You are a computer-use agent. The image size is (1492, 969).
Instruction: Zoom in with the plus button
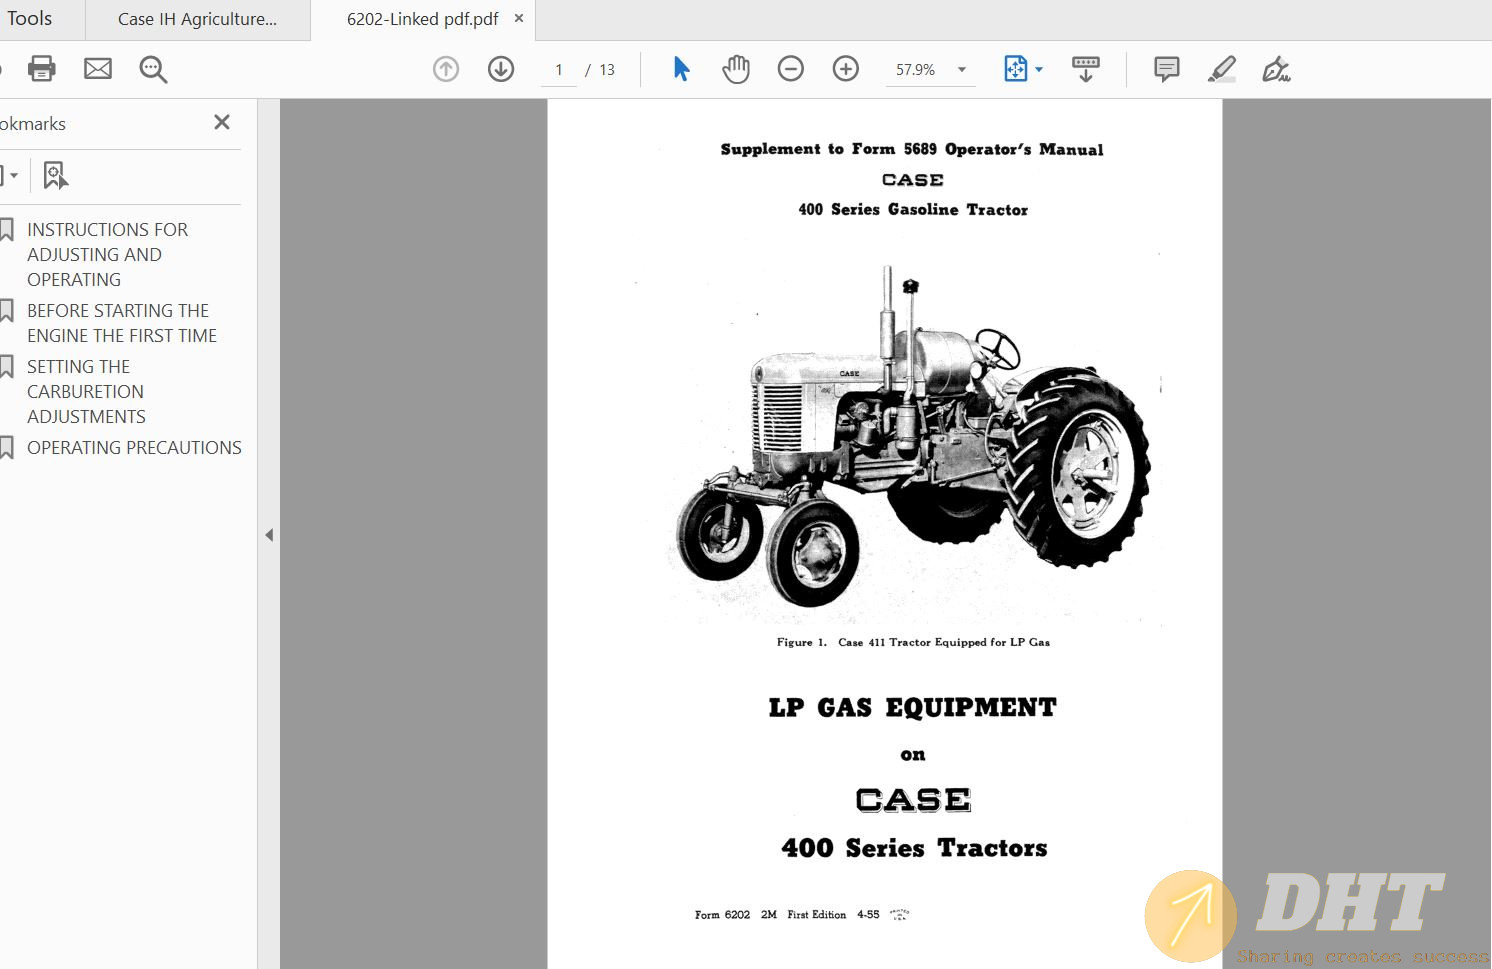pos(846,69)
